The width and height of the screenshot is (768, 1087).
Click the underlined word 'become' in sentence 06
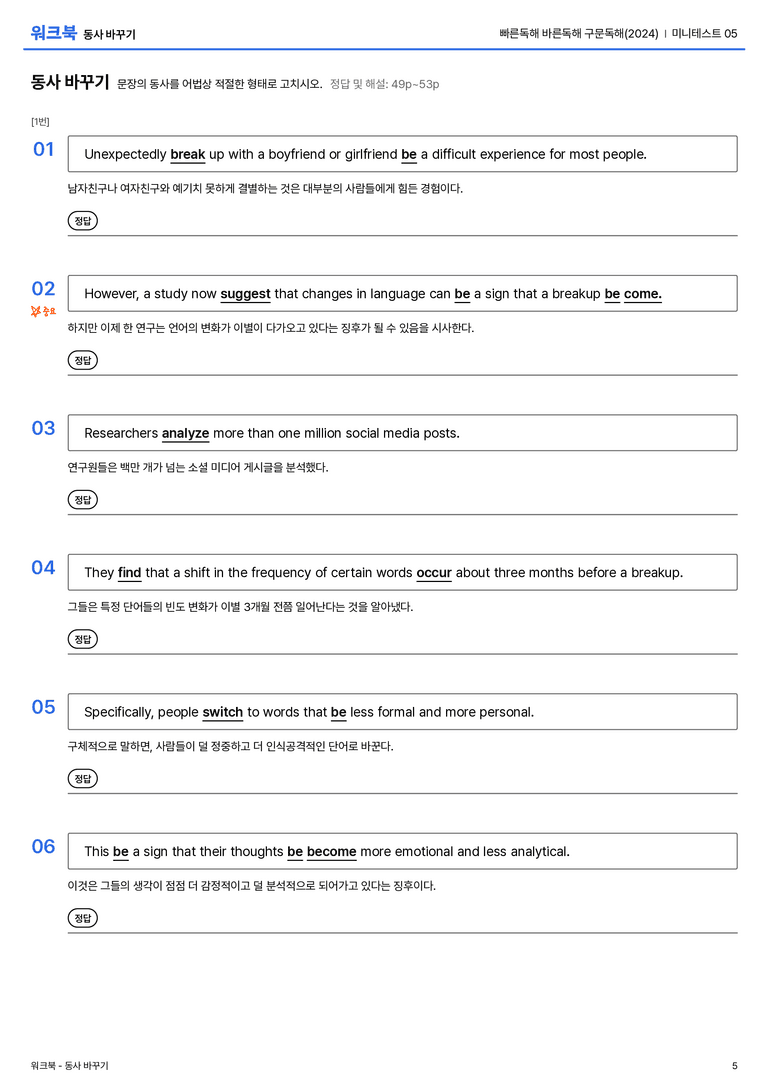[x=331, y=851]
